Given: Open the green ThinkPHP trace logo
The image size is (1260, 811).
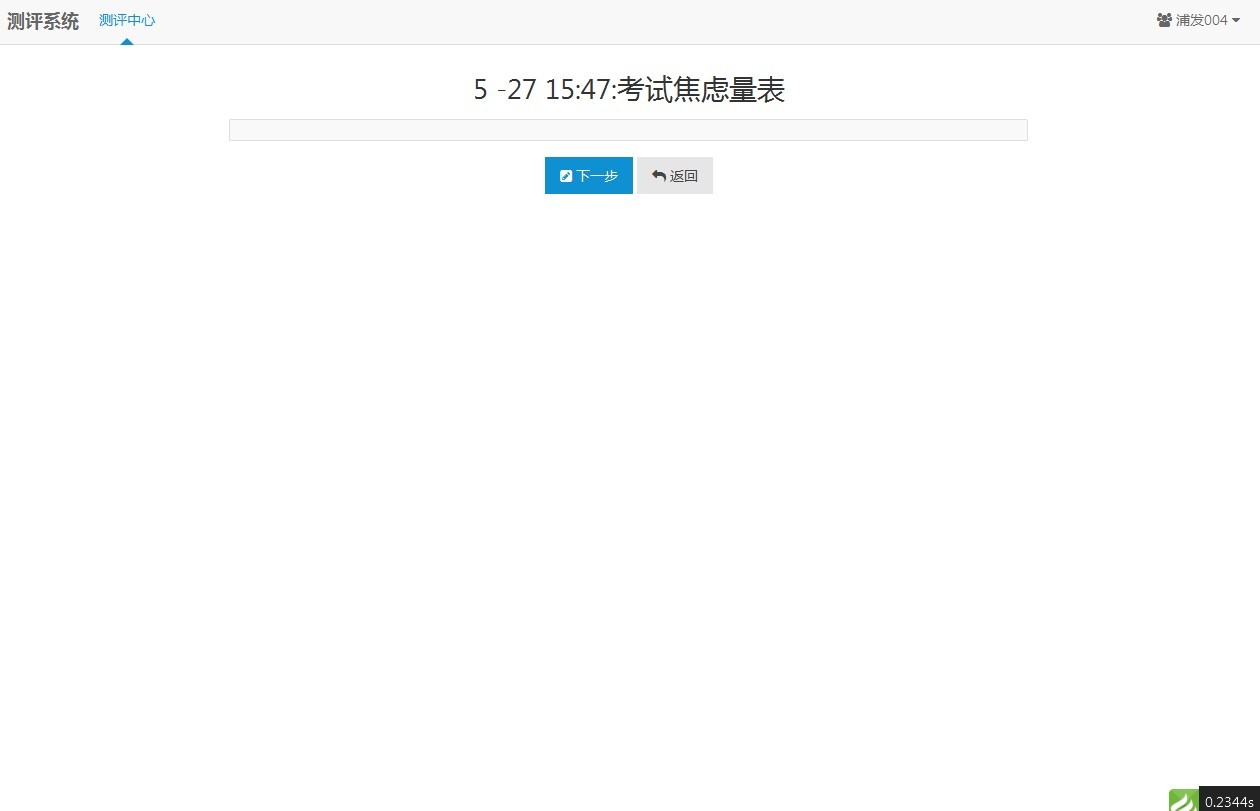Looking at the screenshot, I should [x=1184, y=800].
